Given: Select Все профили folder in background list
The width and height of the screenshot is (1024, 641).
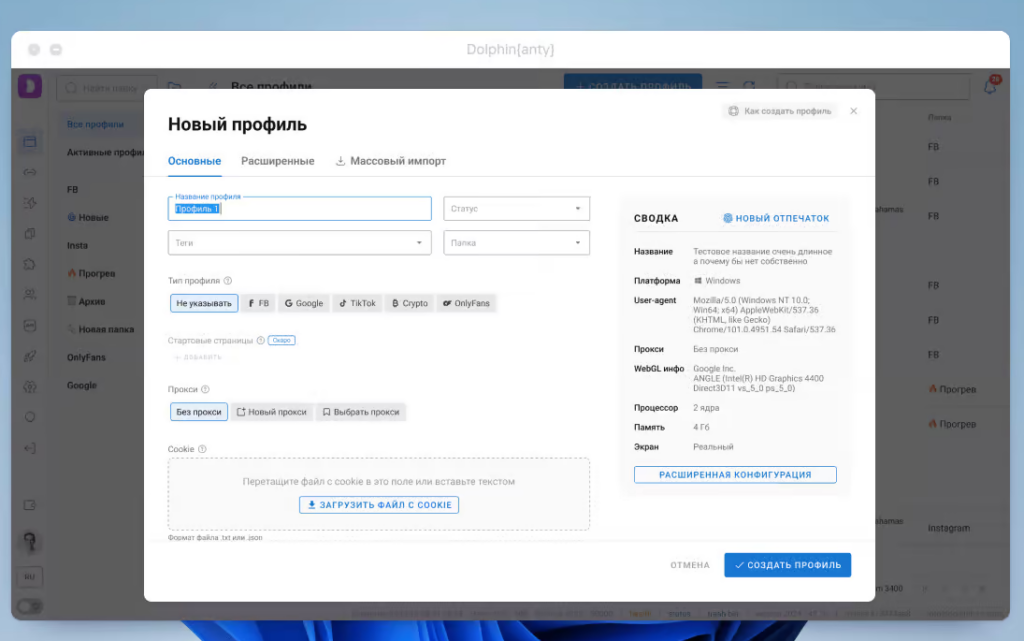Looking at the screenshot, I should tap(95, 124).
